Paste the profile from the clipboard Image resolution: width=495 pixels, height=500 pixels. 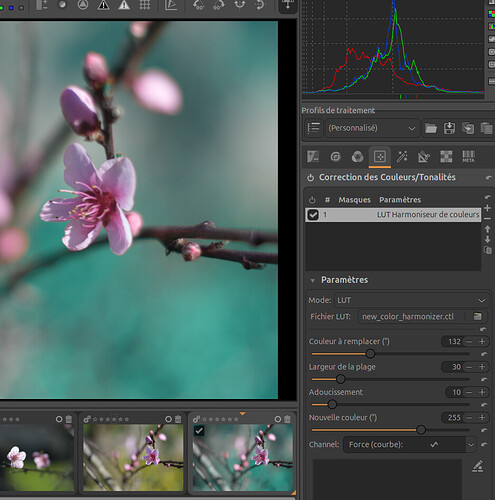coord(486,128)
